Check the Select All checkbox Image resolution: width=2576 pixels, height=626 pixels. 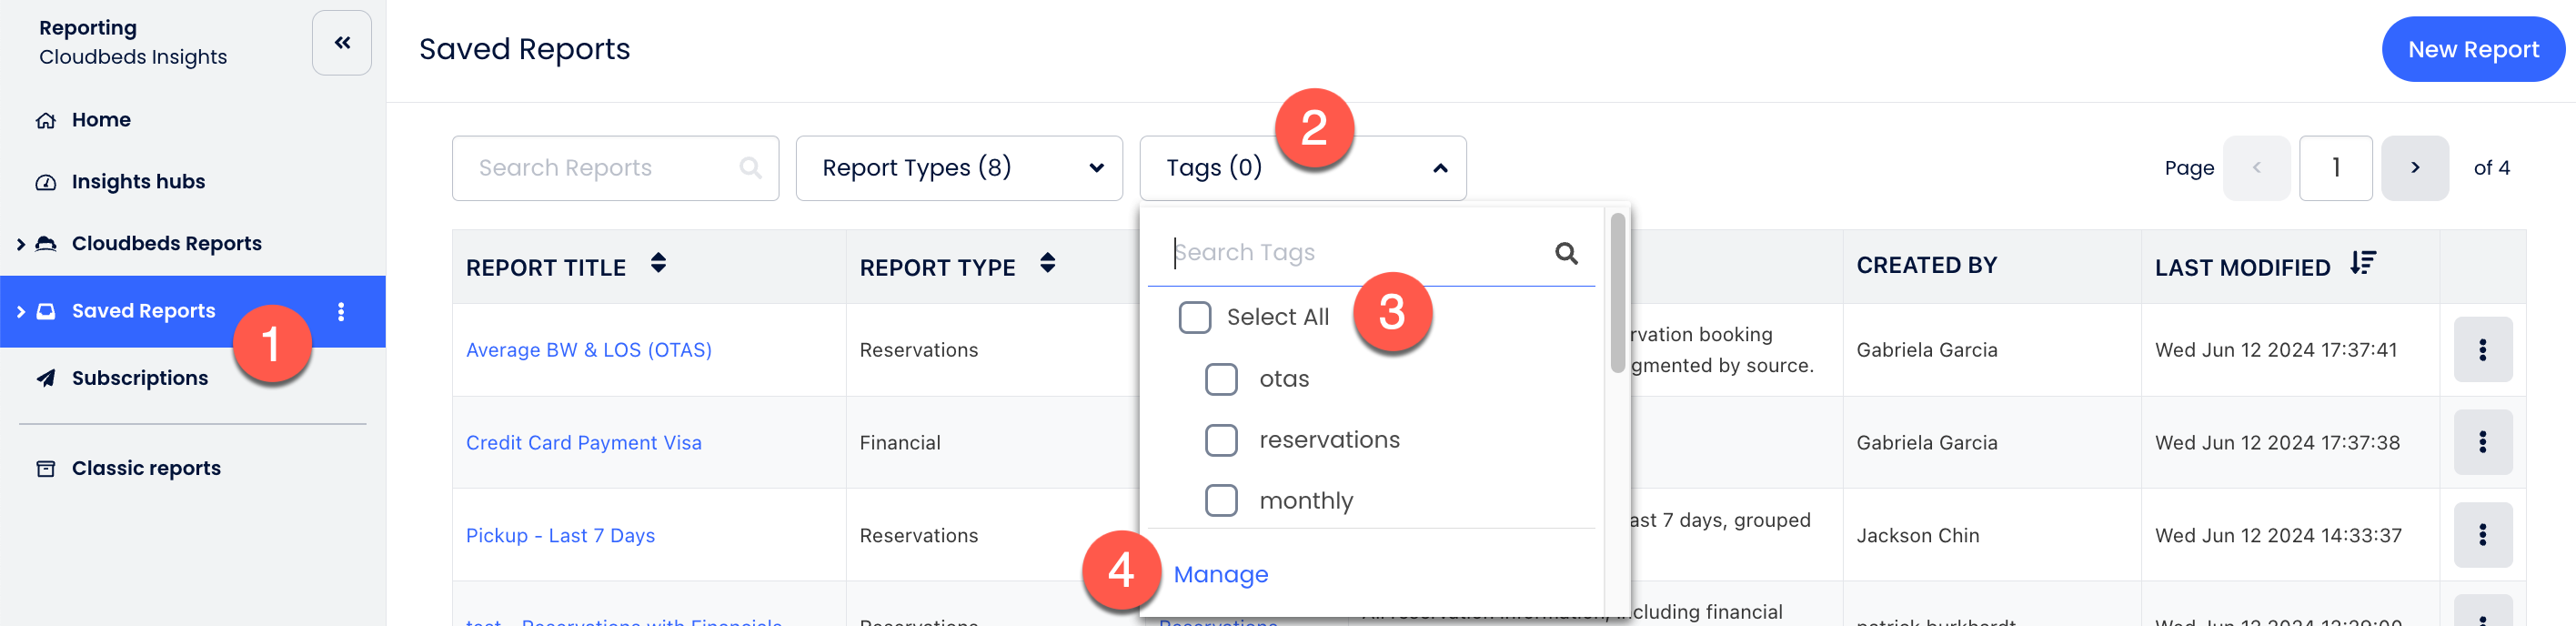tap(1194, 317)
